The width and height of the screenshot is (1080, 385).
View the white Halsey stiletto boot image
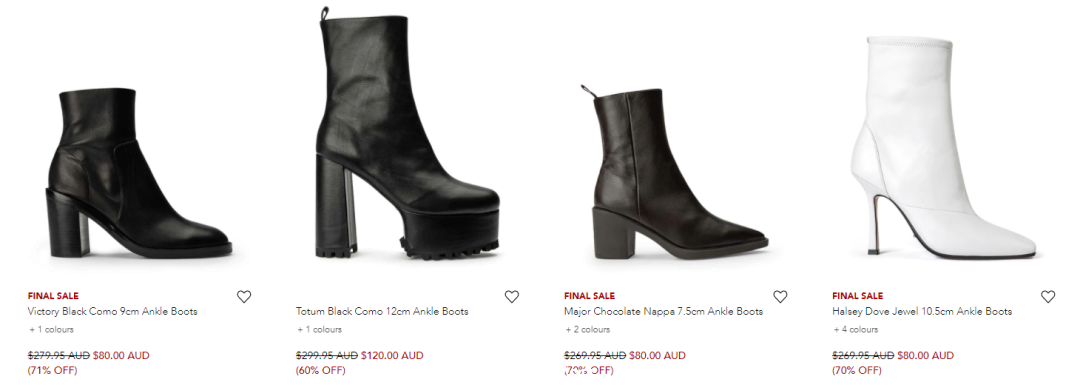[944, 147]
